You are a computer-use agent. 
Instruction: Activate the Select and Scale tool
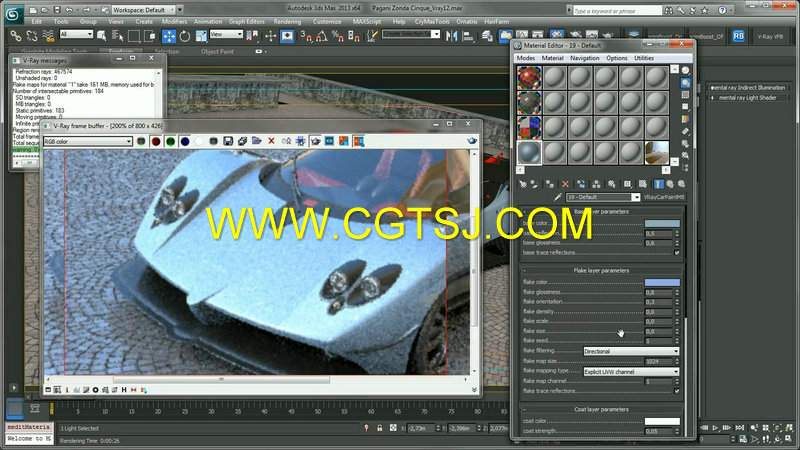[201, 36]
